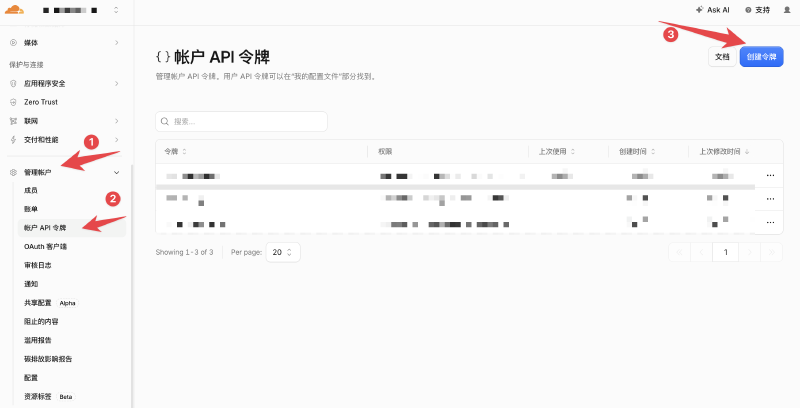The width and height of the screenshot is (800, 408).
Task: Go to first page of tokens
Action: point(680,252)
